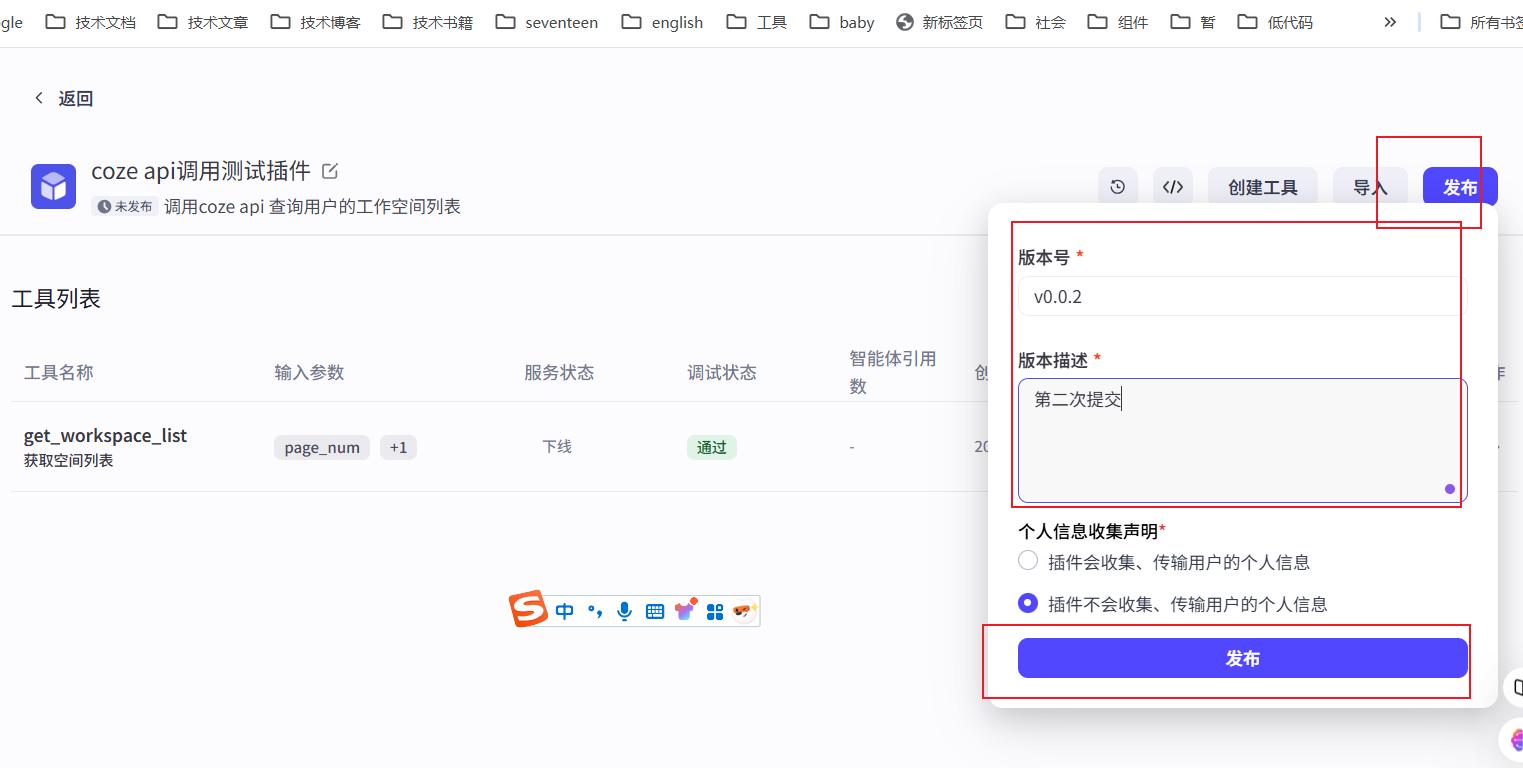1523x768 pixels.
Task: Open the code view icon button
Action: [1173, 187]
